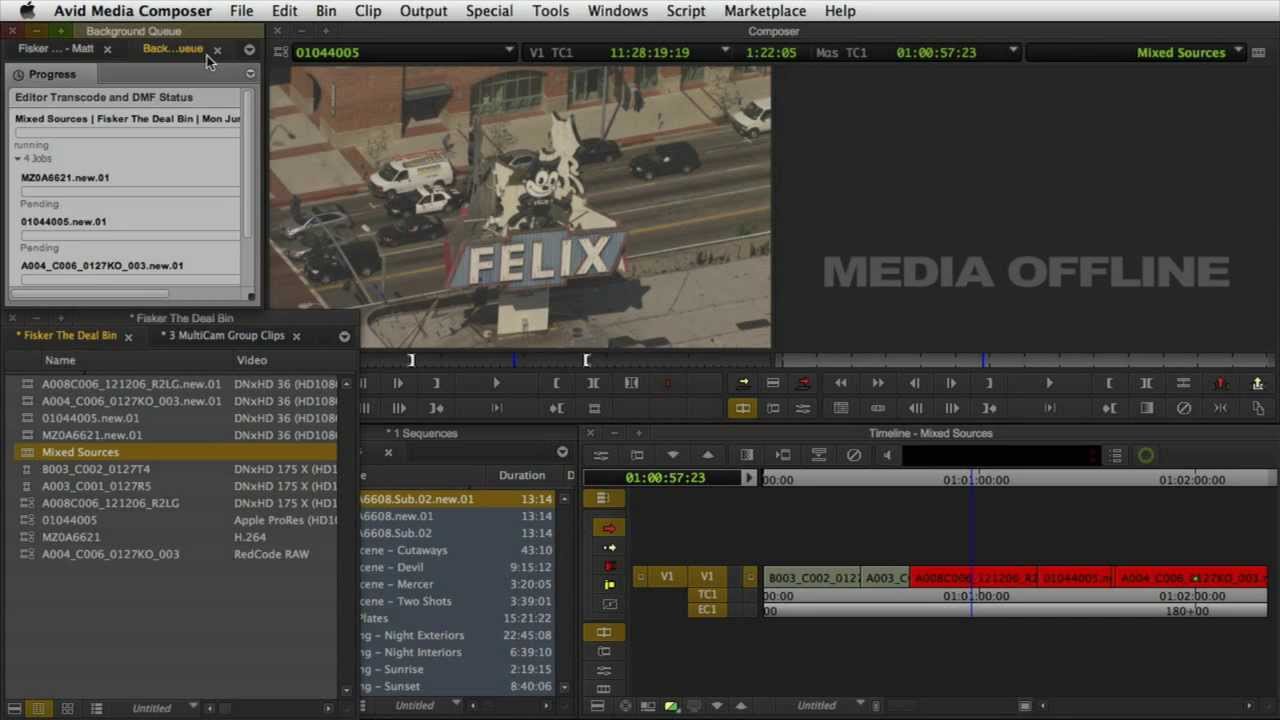Switch bin to text view button
The image size is (1280, 720).
coord(38,708)
